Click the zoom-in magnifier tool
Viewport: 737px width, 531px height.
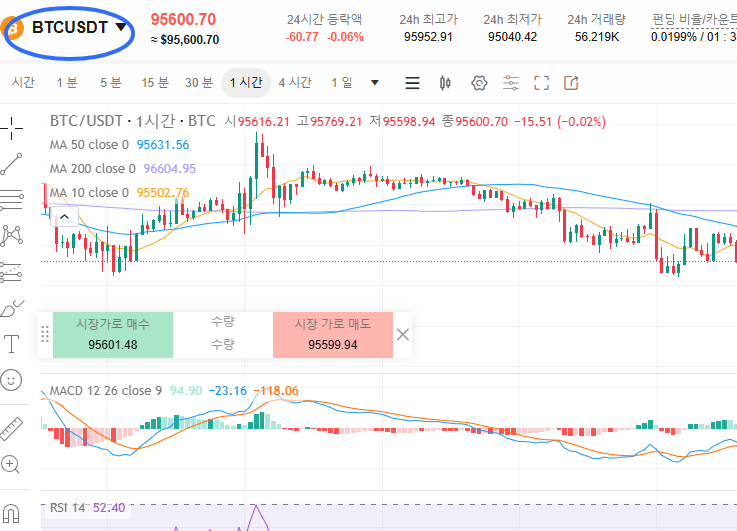(x=12, y=464)
